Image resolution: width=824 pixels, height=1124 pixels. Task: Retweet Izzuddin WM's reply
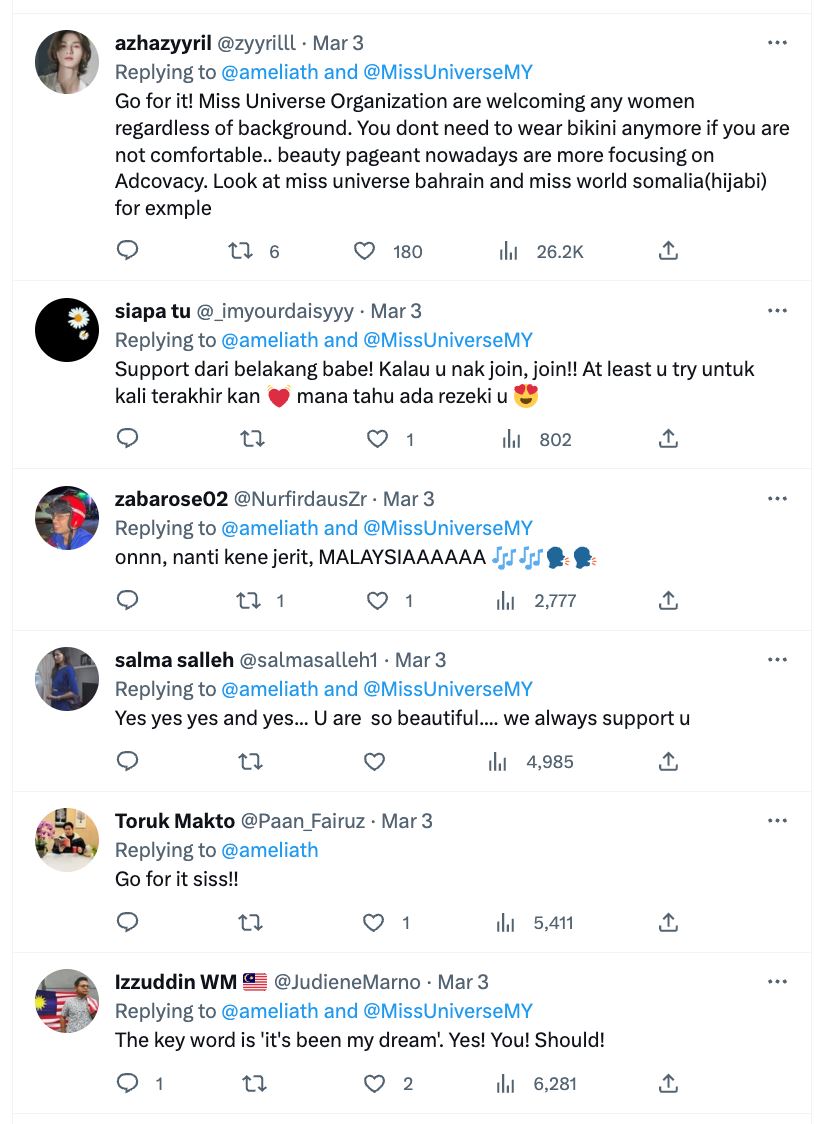(x=252, y=1083)
